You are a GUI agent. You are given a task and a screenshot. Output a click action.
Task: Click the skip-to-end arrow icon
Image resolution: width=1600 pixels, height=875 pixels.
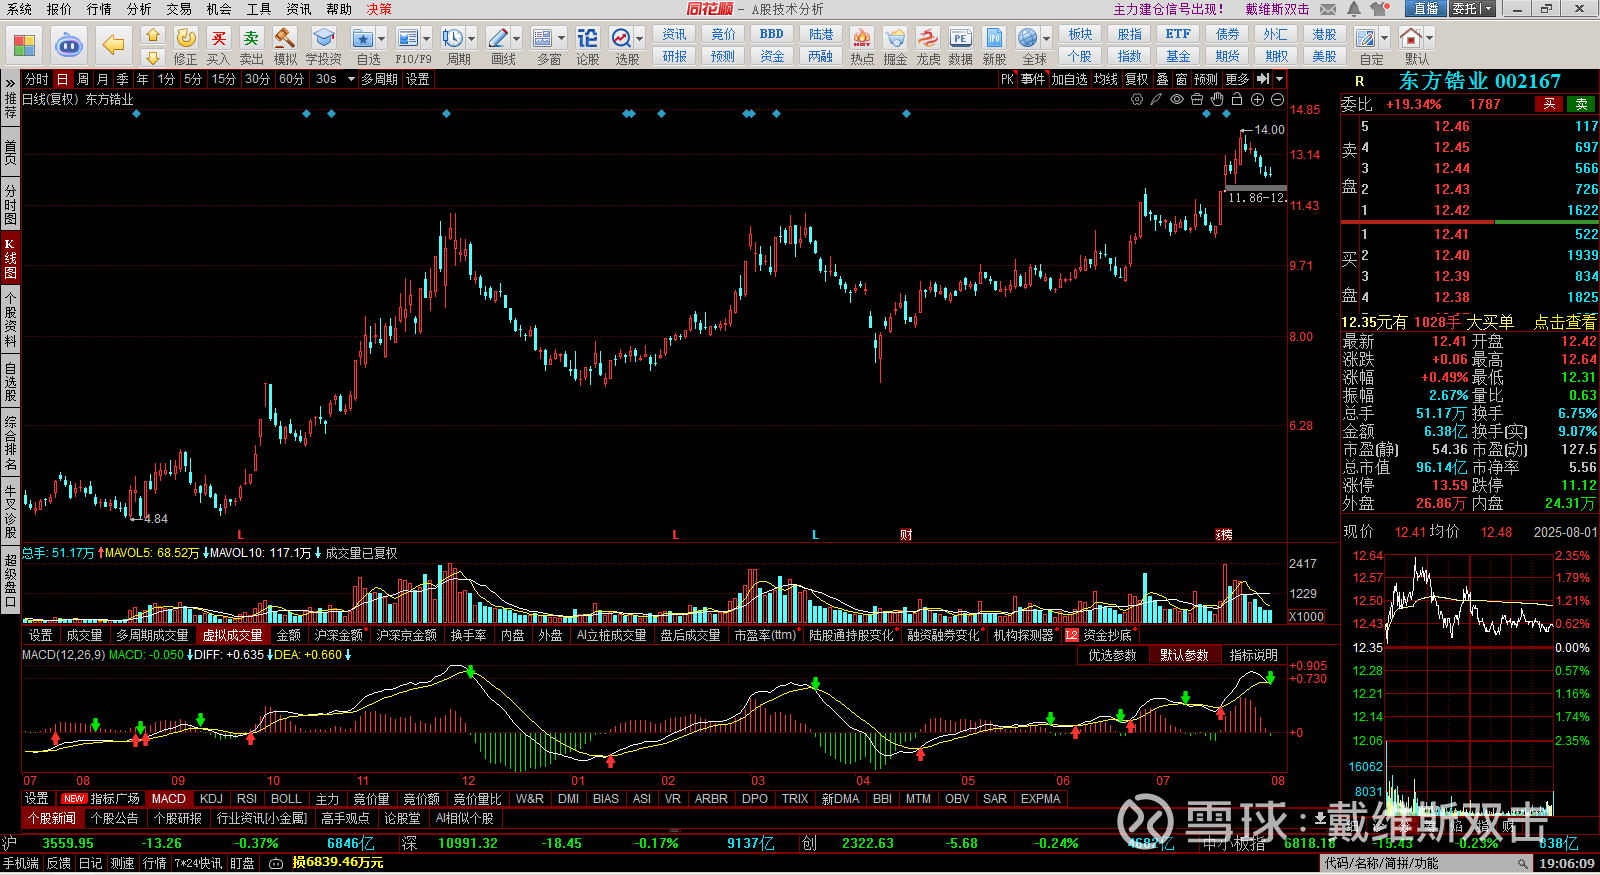[1263, 79]
